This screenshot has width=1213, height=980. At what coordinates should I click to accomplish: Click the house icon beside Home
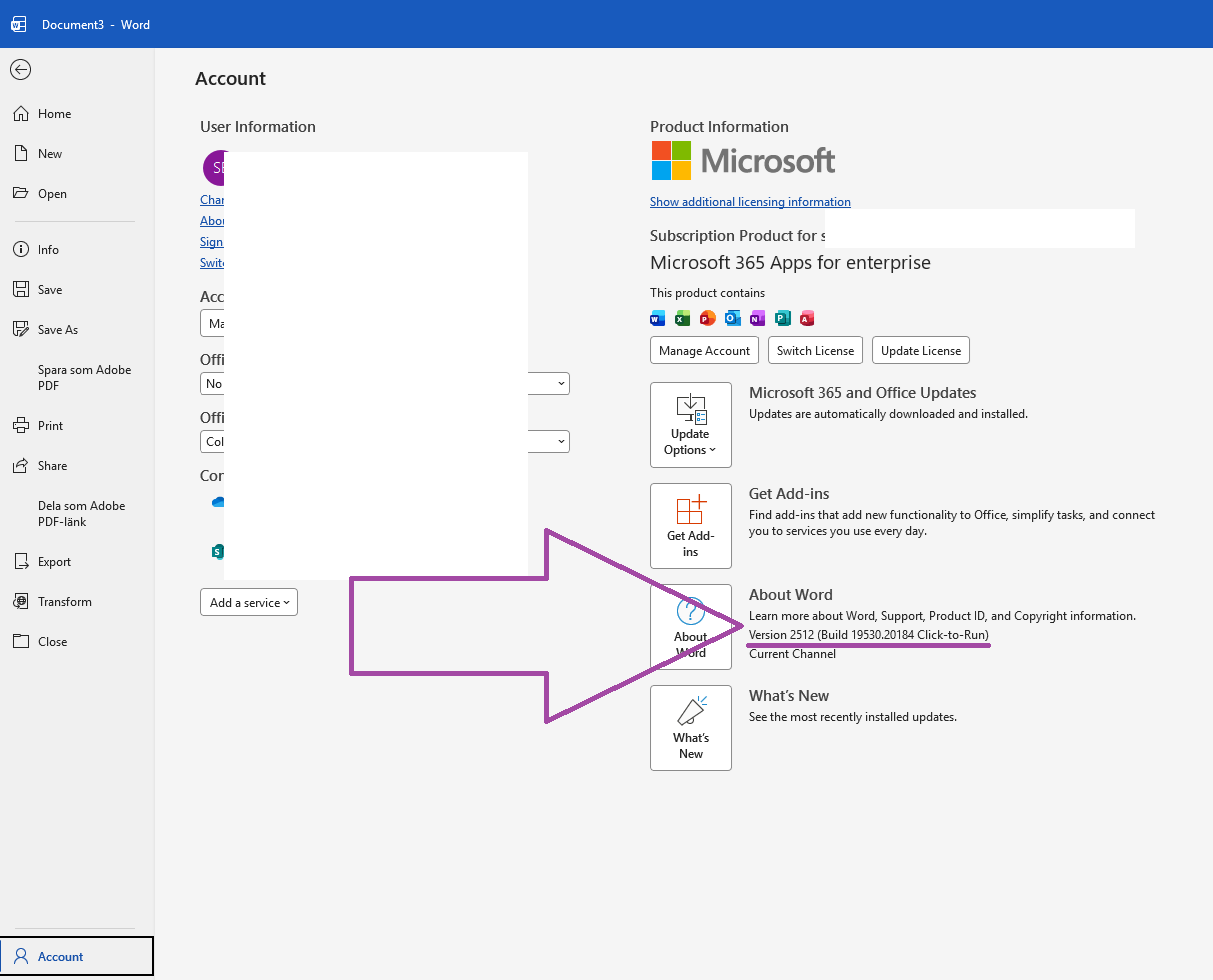[20, 114]
